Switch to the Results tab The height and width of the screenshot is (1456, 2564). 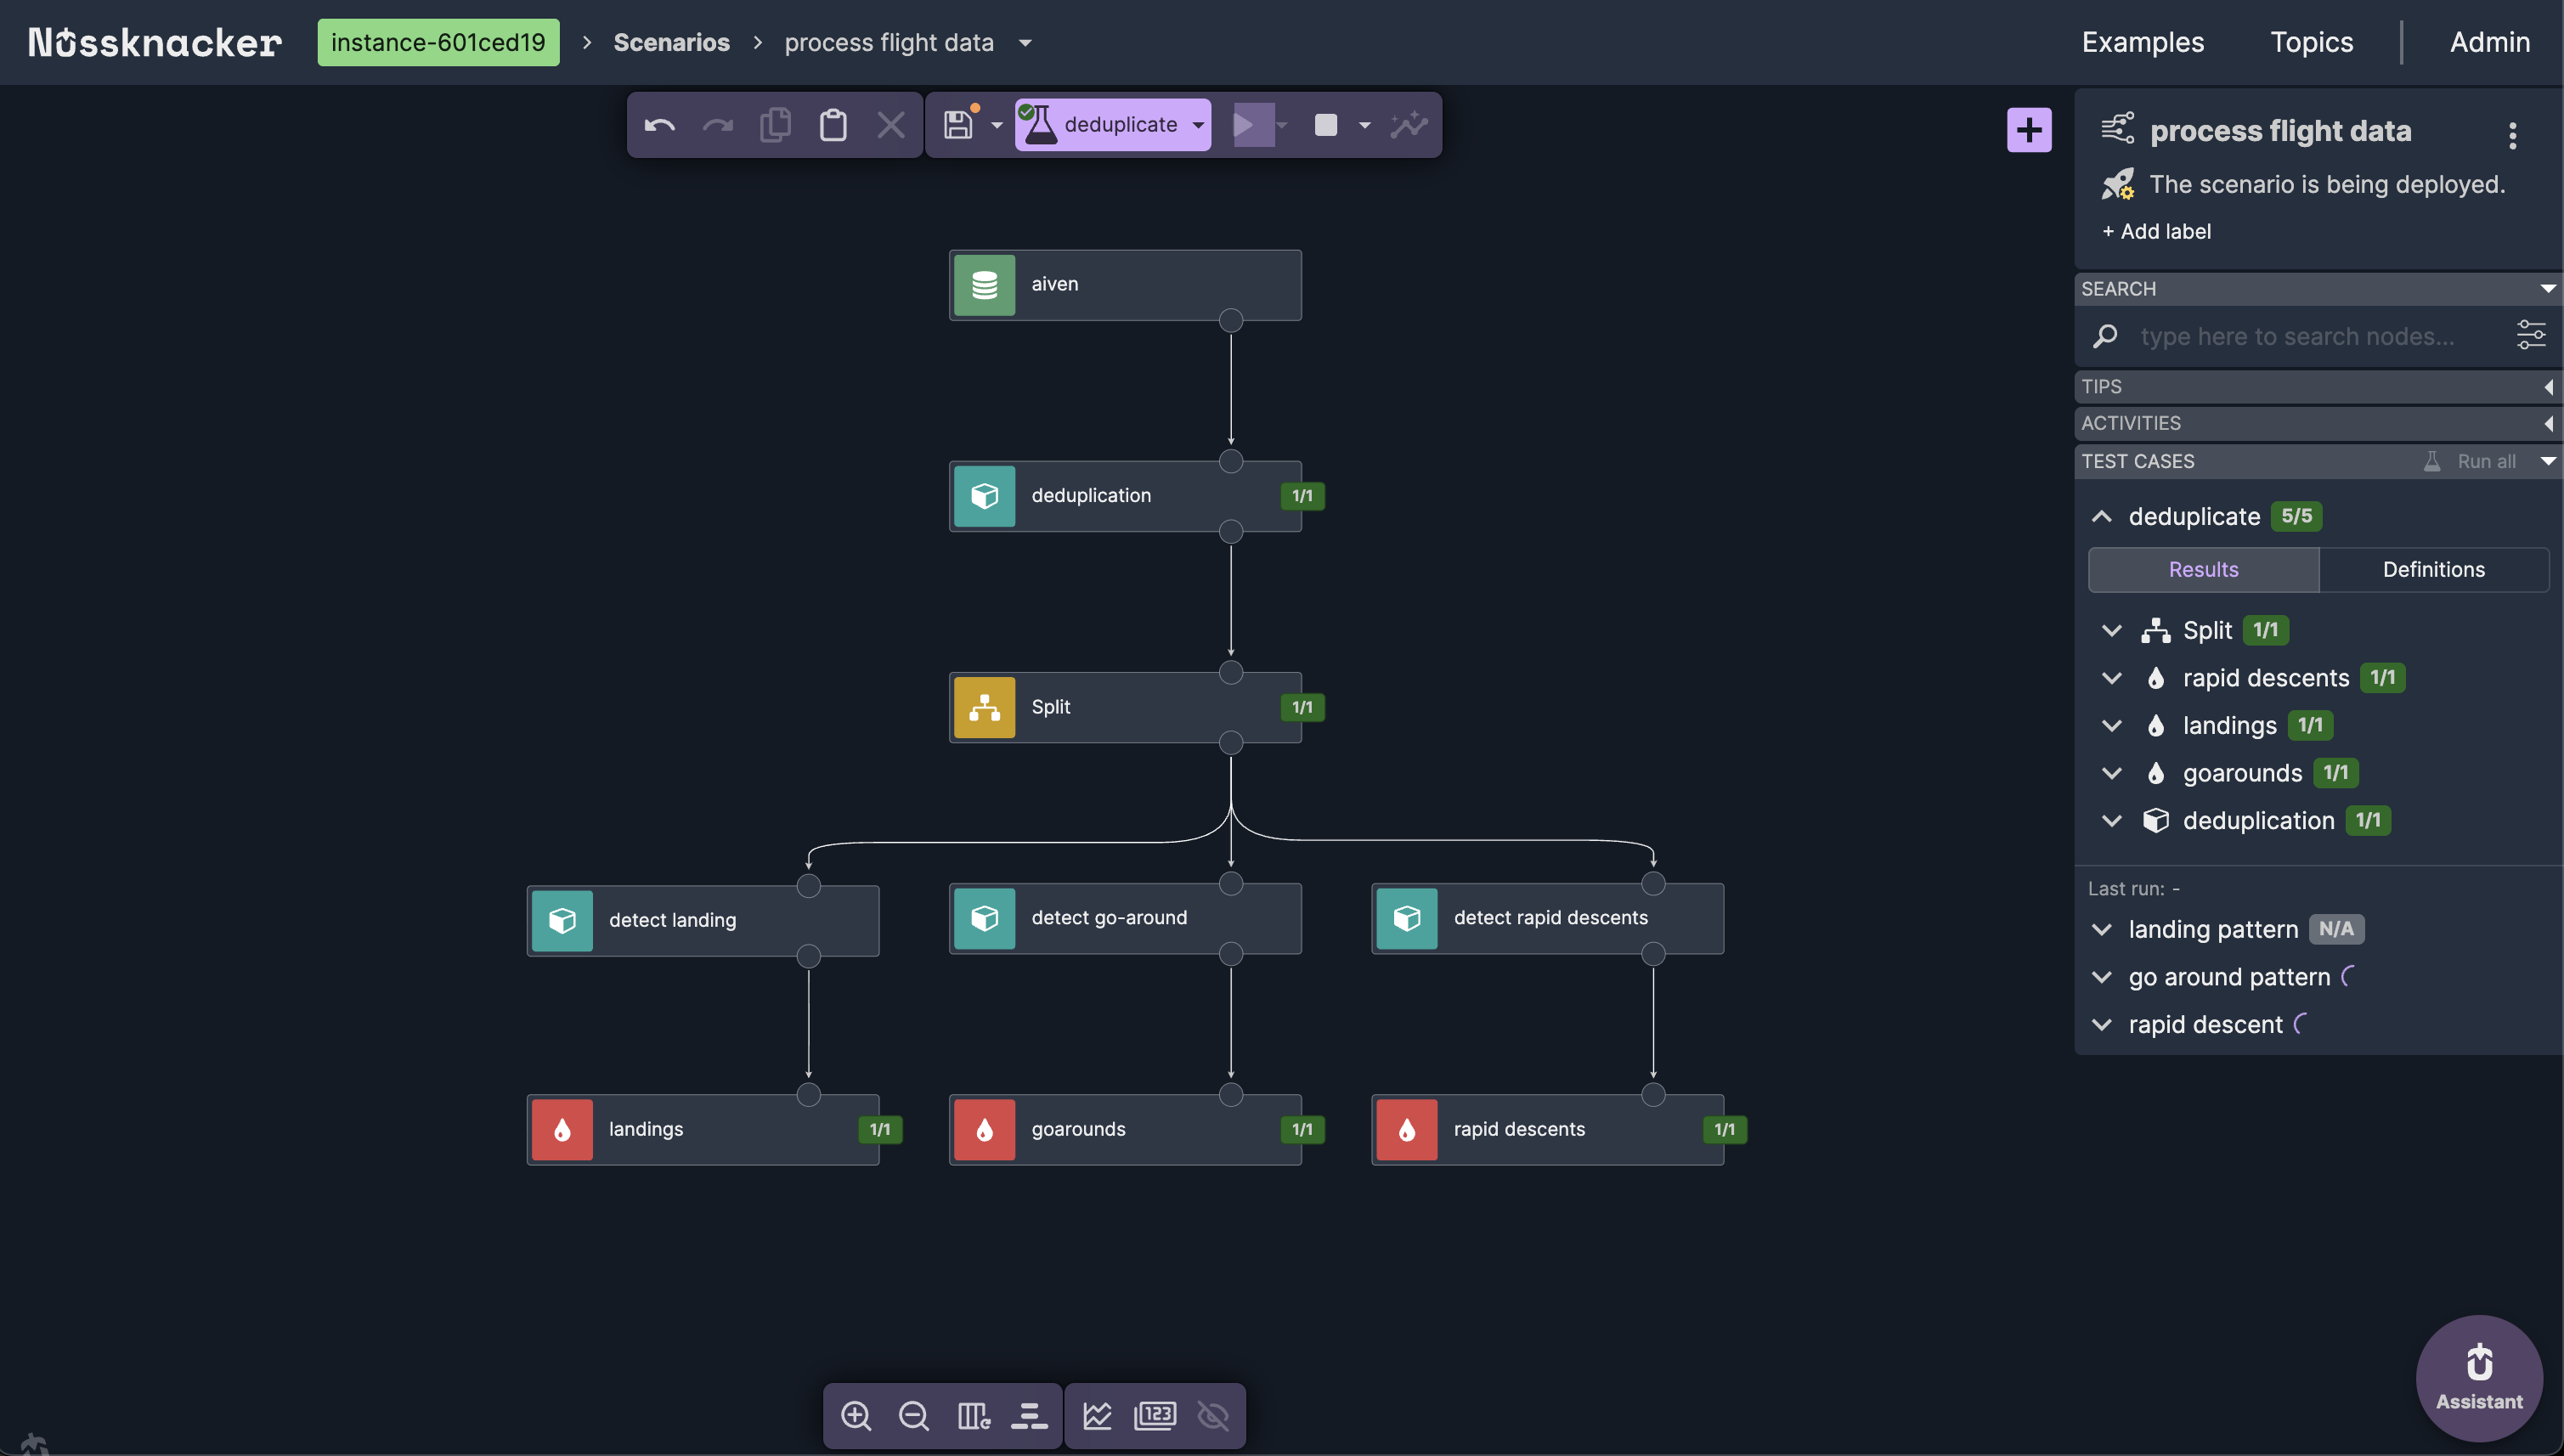click(2202, 569)
